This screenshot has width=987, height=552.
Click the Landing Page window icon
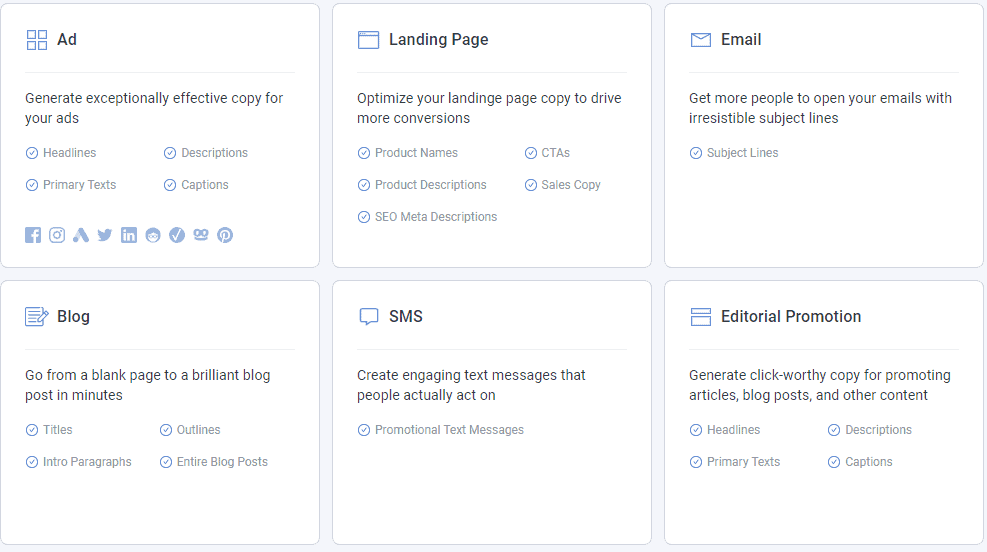click(368, 40)
